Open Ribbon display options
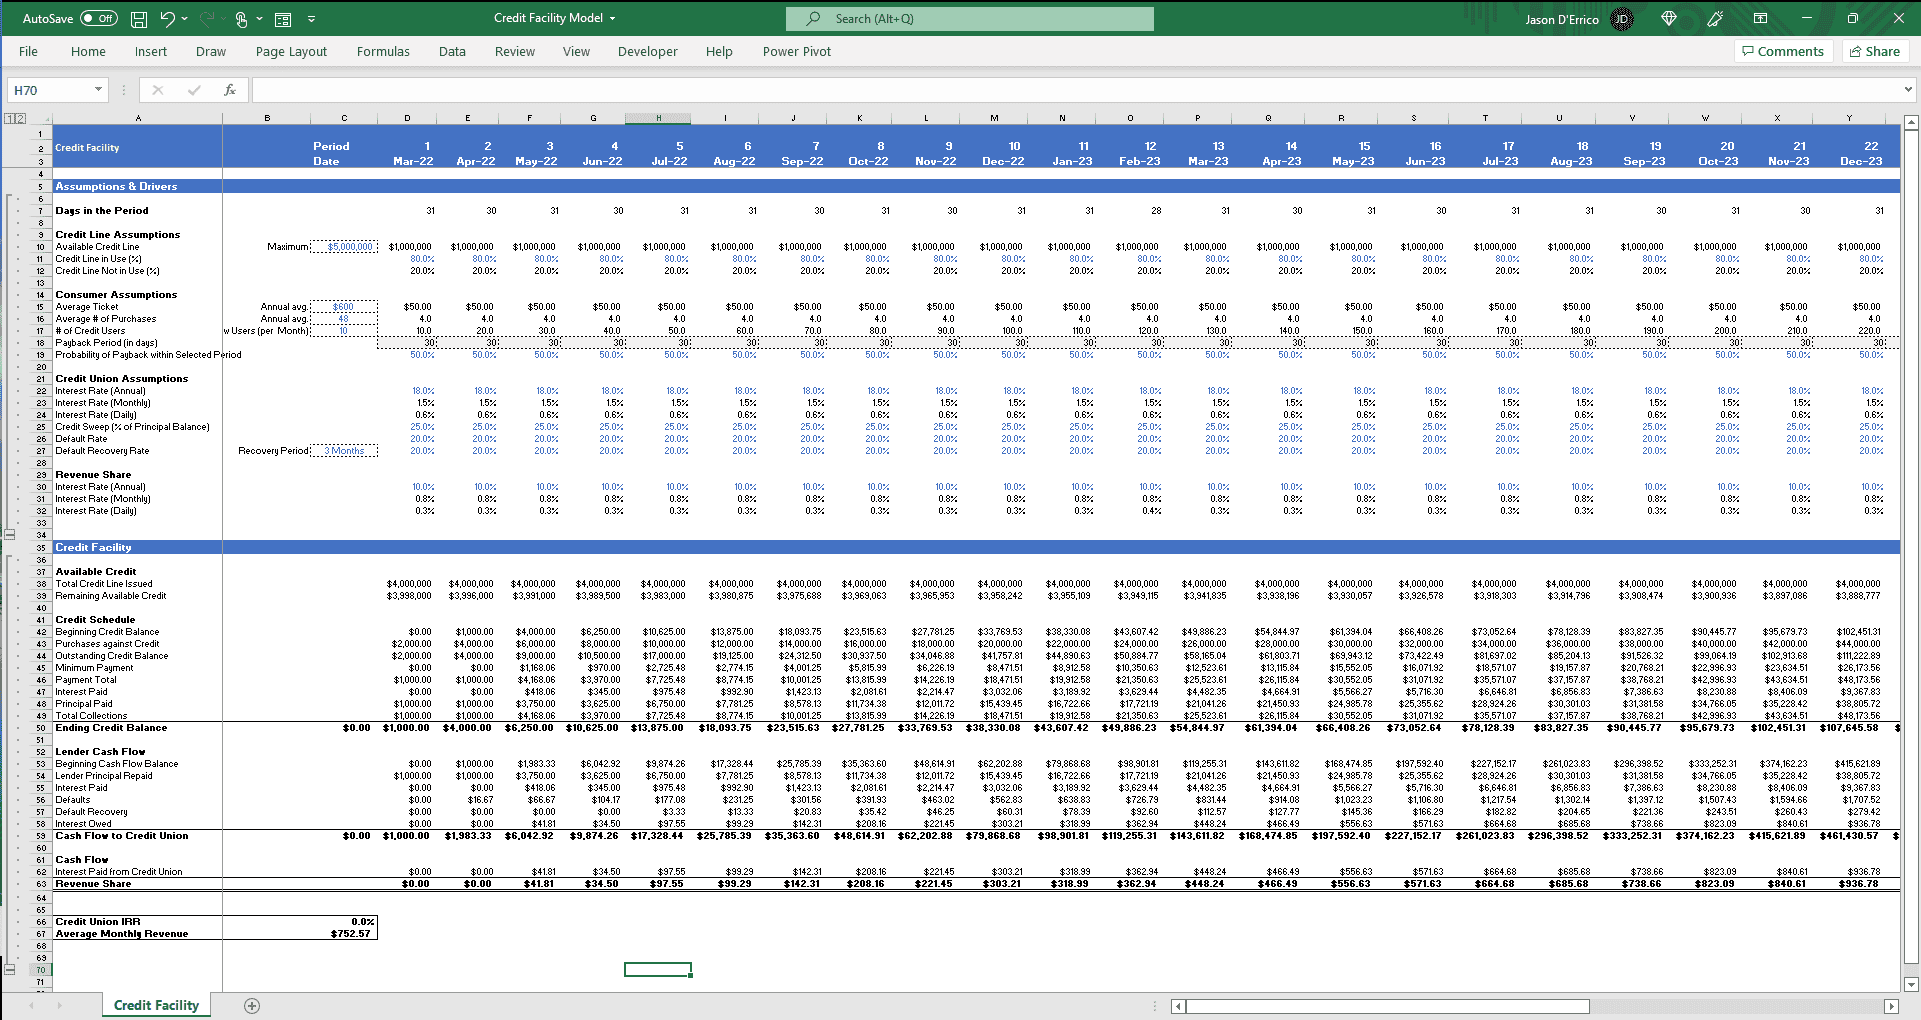1921x1020 pixels. point(1761,18)
